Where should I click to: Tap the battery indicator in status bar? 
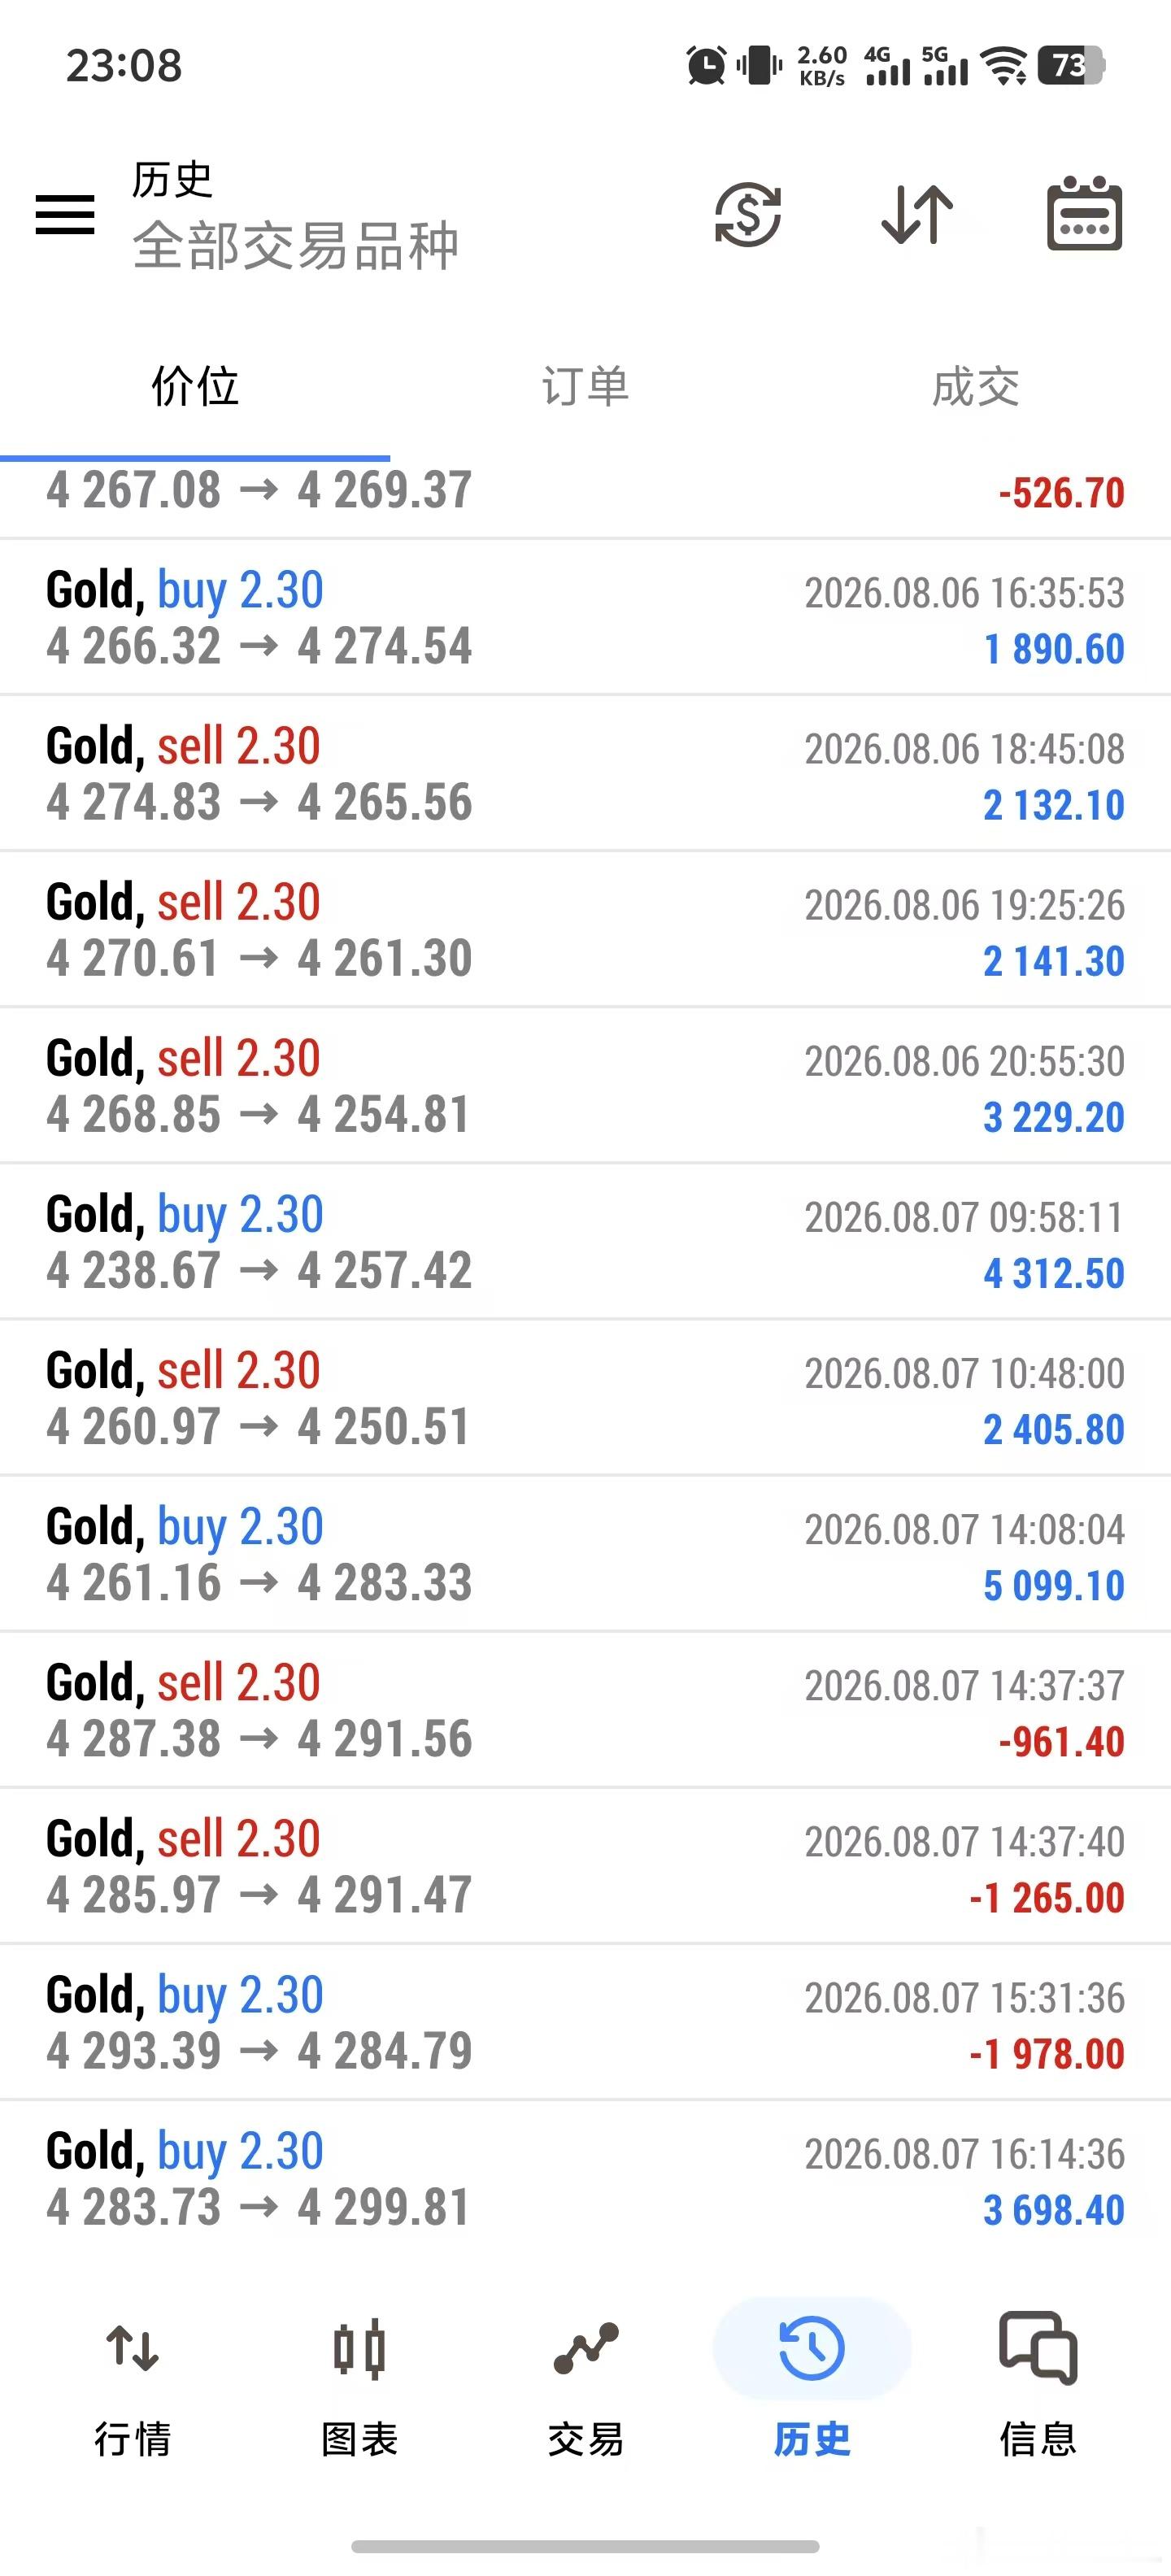pyautogui.click(x=1071, y=66)
